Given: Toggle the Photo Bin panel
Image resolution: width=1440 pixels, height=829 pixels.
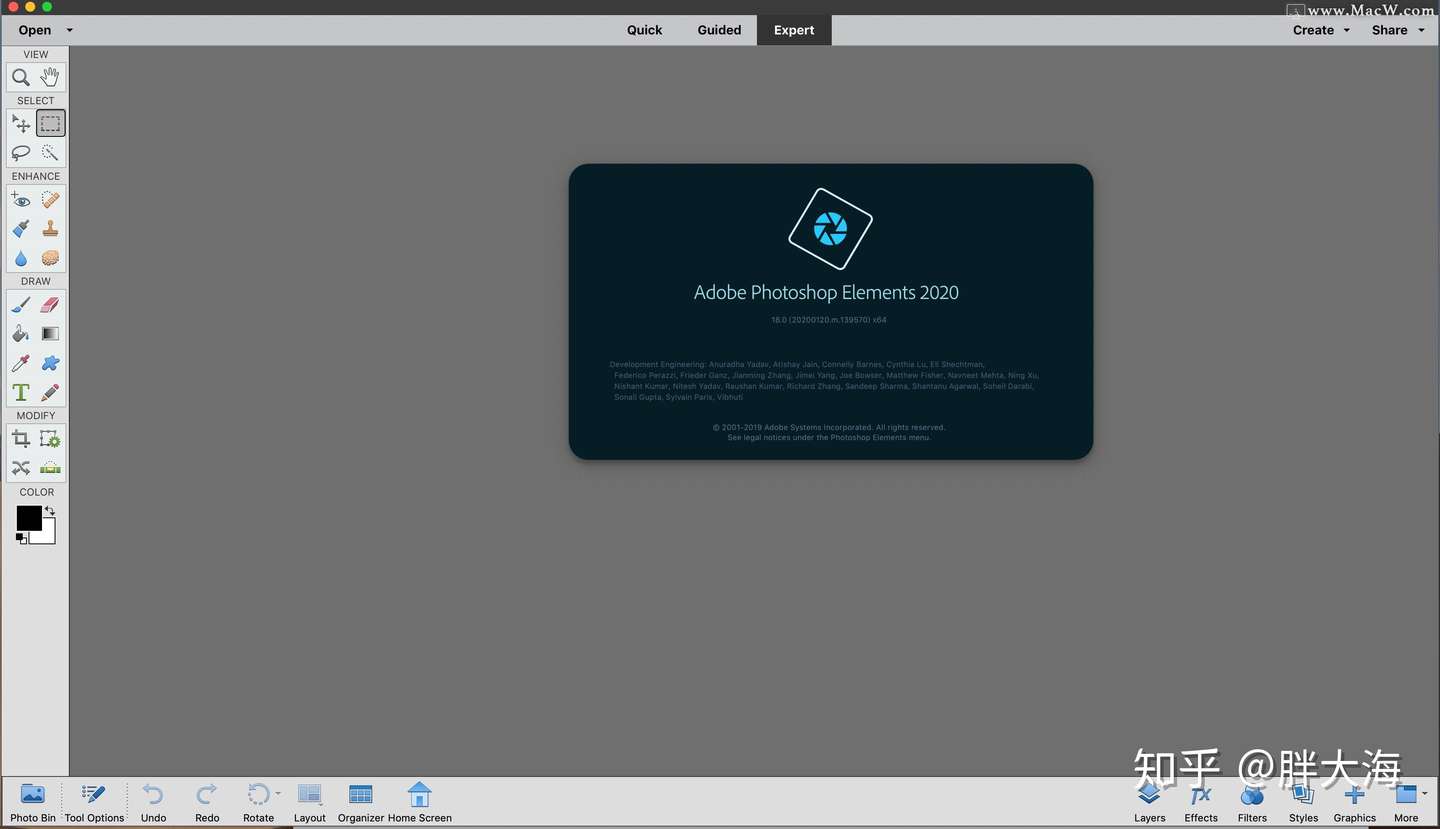Looking at the screenshot, I should pyautogui.click(x=33, y=803).
